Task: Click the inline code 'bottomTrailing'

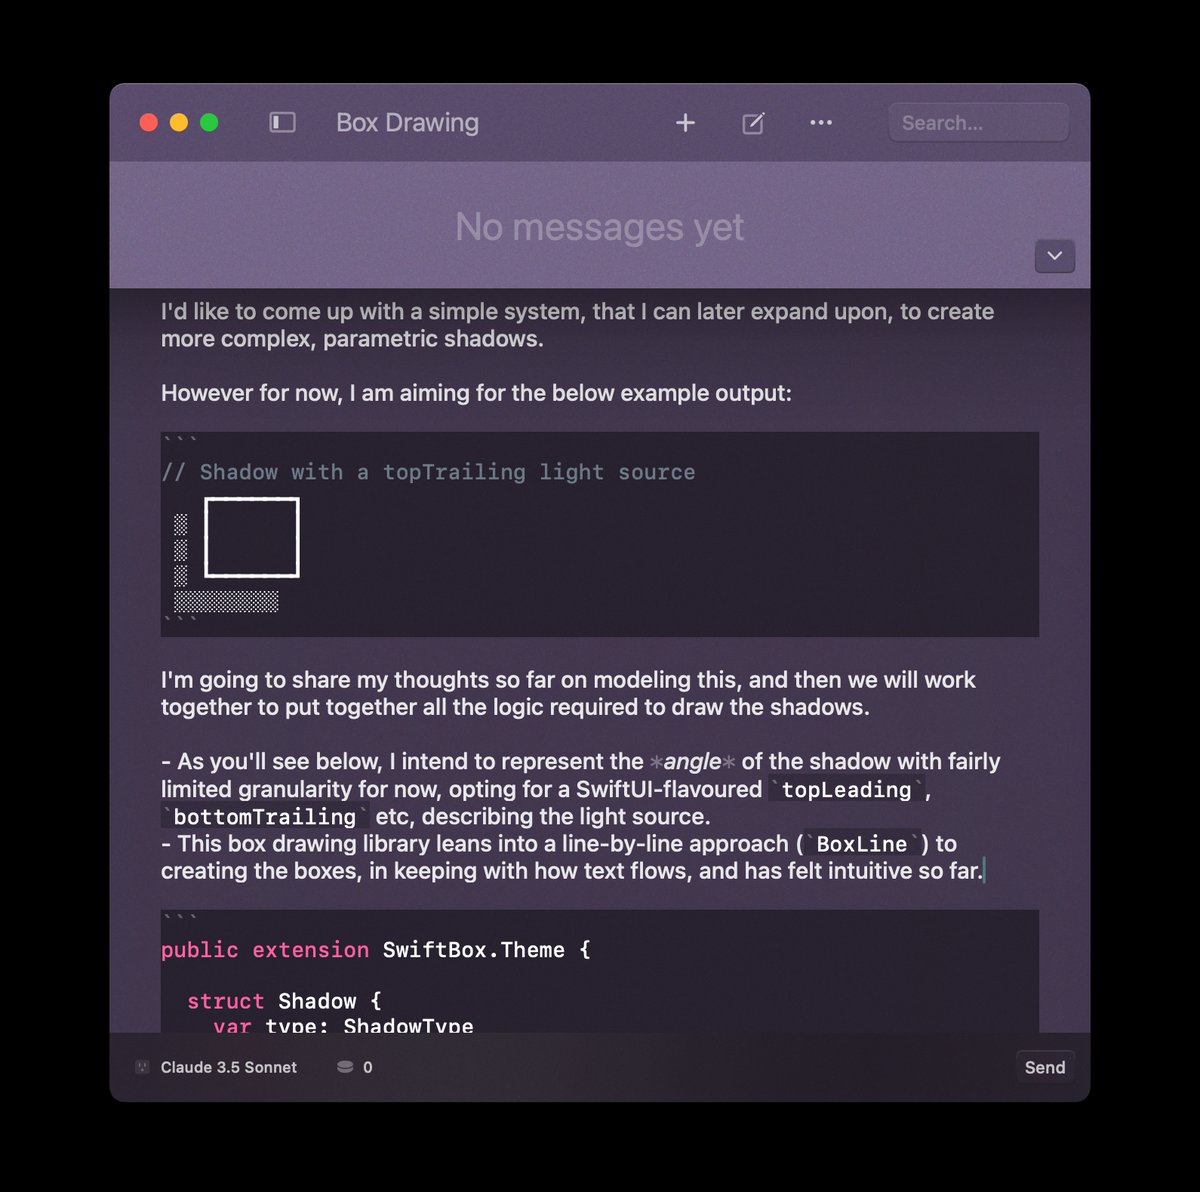Action: (x=264, y=817)
